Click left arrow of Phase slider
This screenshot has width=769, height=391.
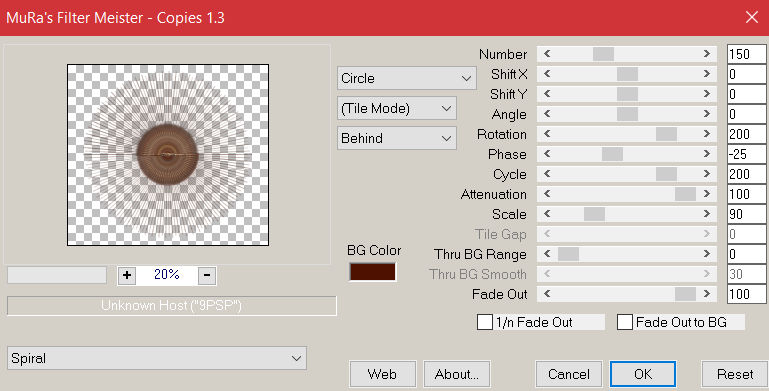click(x=547, y=154)
